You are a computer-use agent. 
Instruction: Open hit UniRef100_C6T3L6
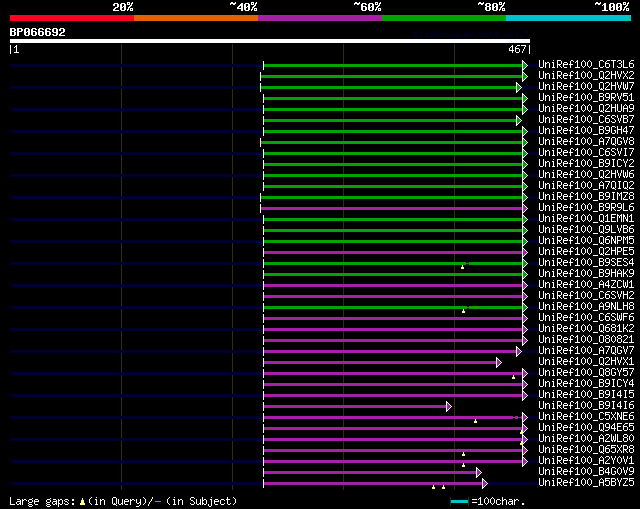pyautogui.click(x=586, y=64)
